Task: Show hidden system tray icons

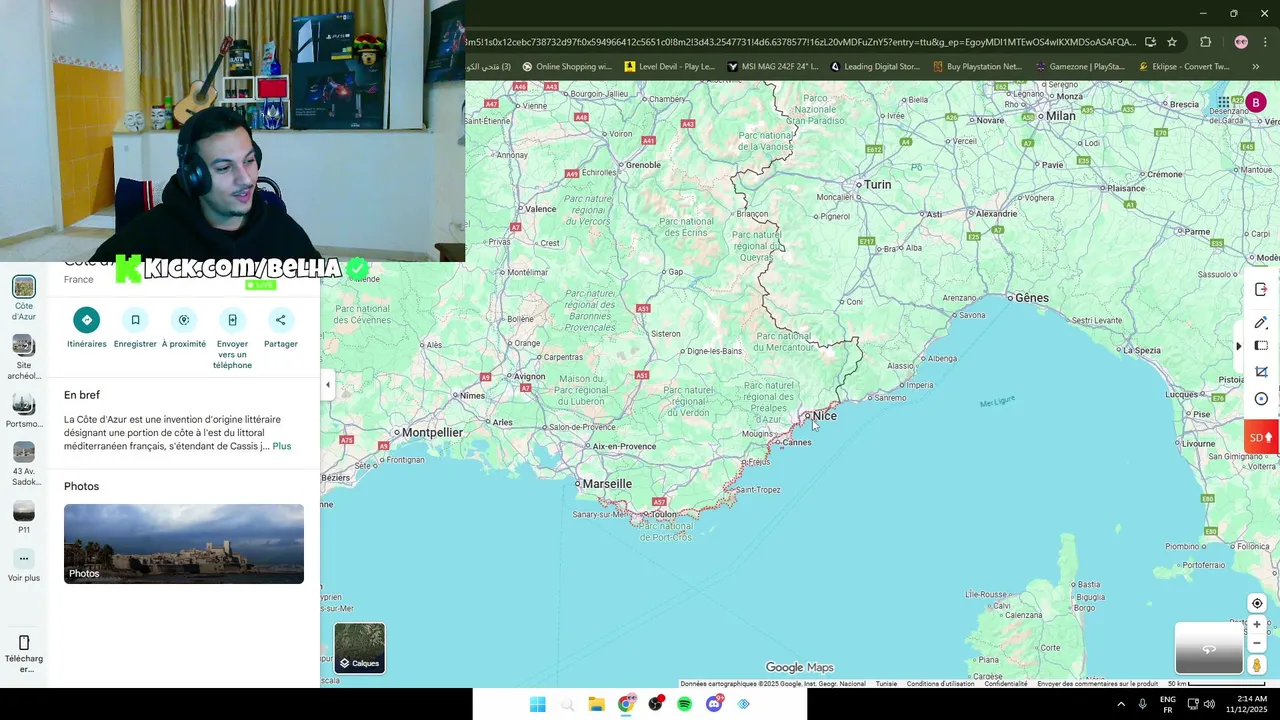Action: [1120, 704]
